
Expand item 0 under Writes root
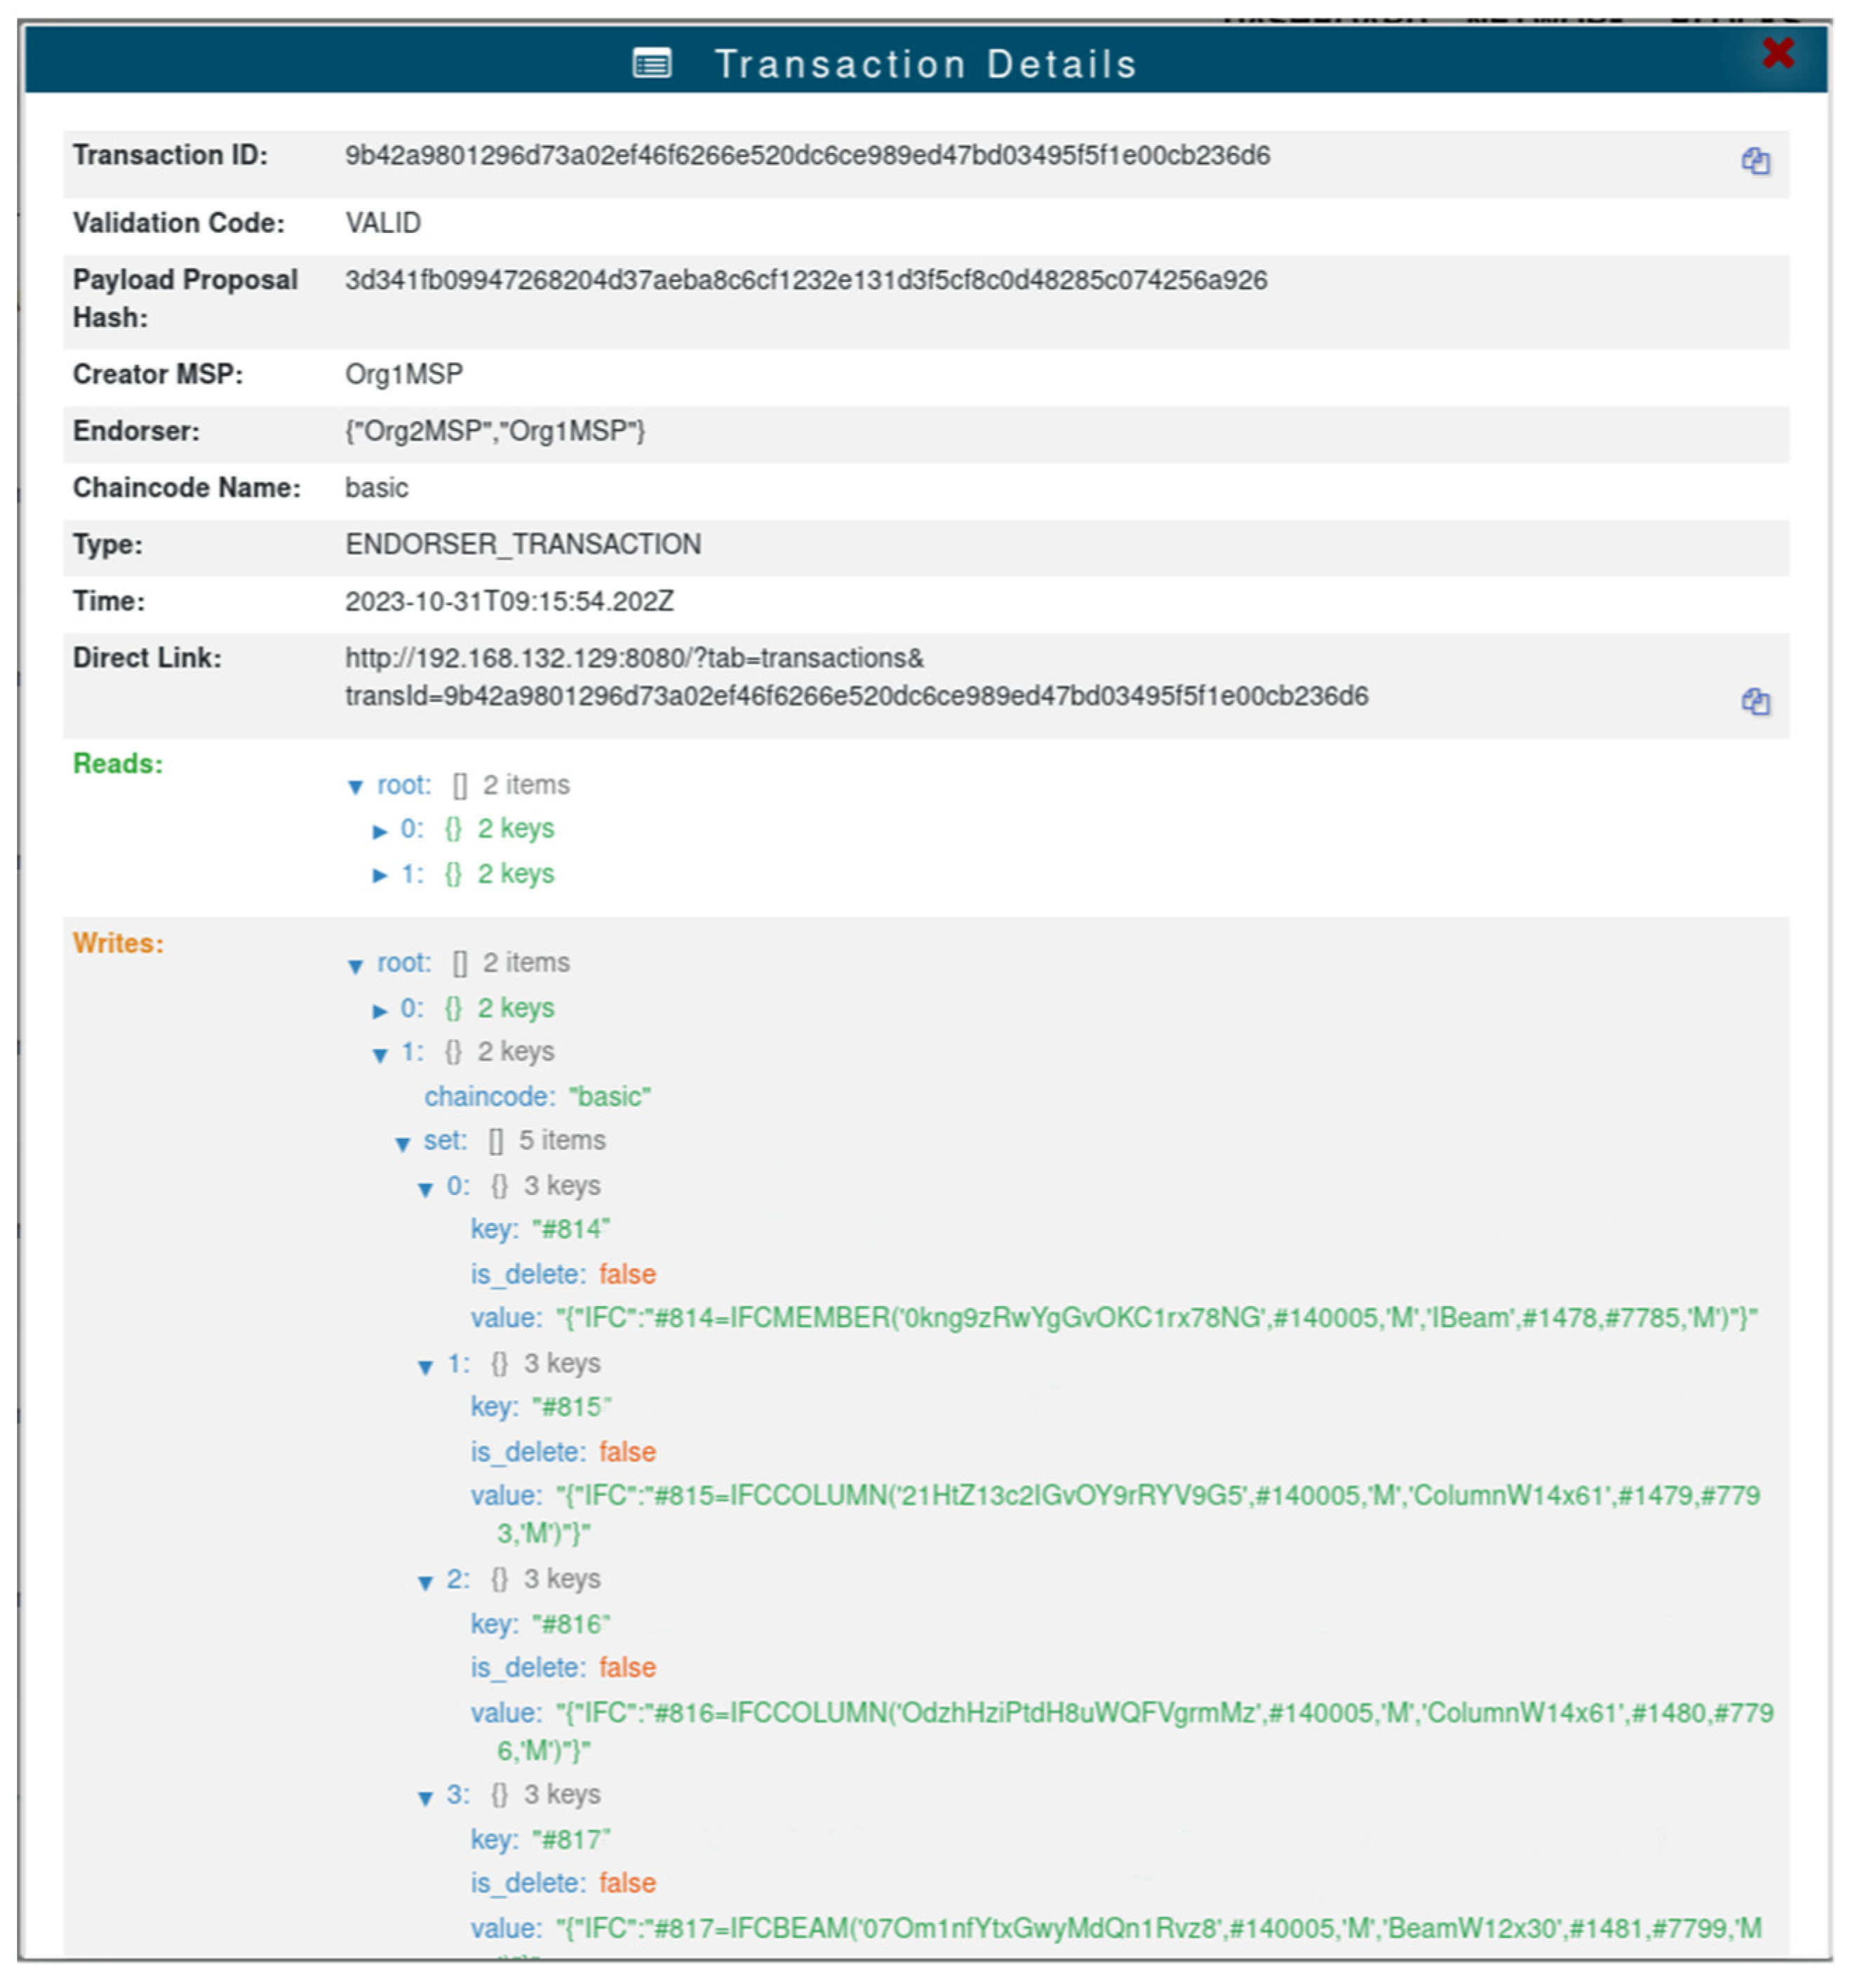point(380,1011)
